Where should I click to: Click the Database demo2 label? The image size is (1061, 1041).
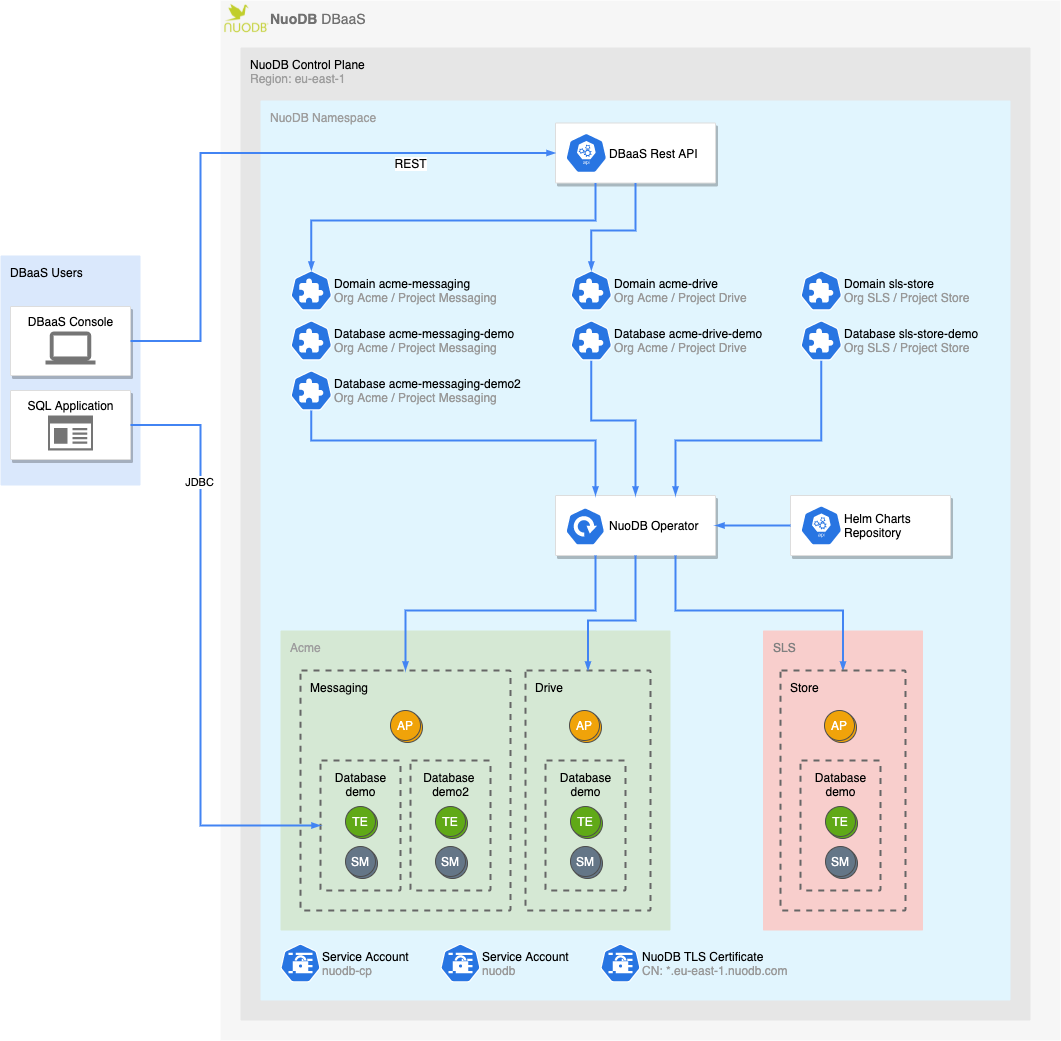pos(449,784)
